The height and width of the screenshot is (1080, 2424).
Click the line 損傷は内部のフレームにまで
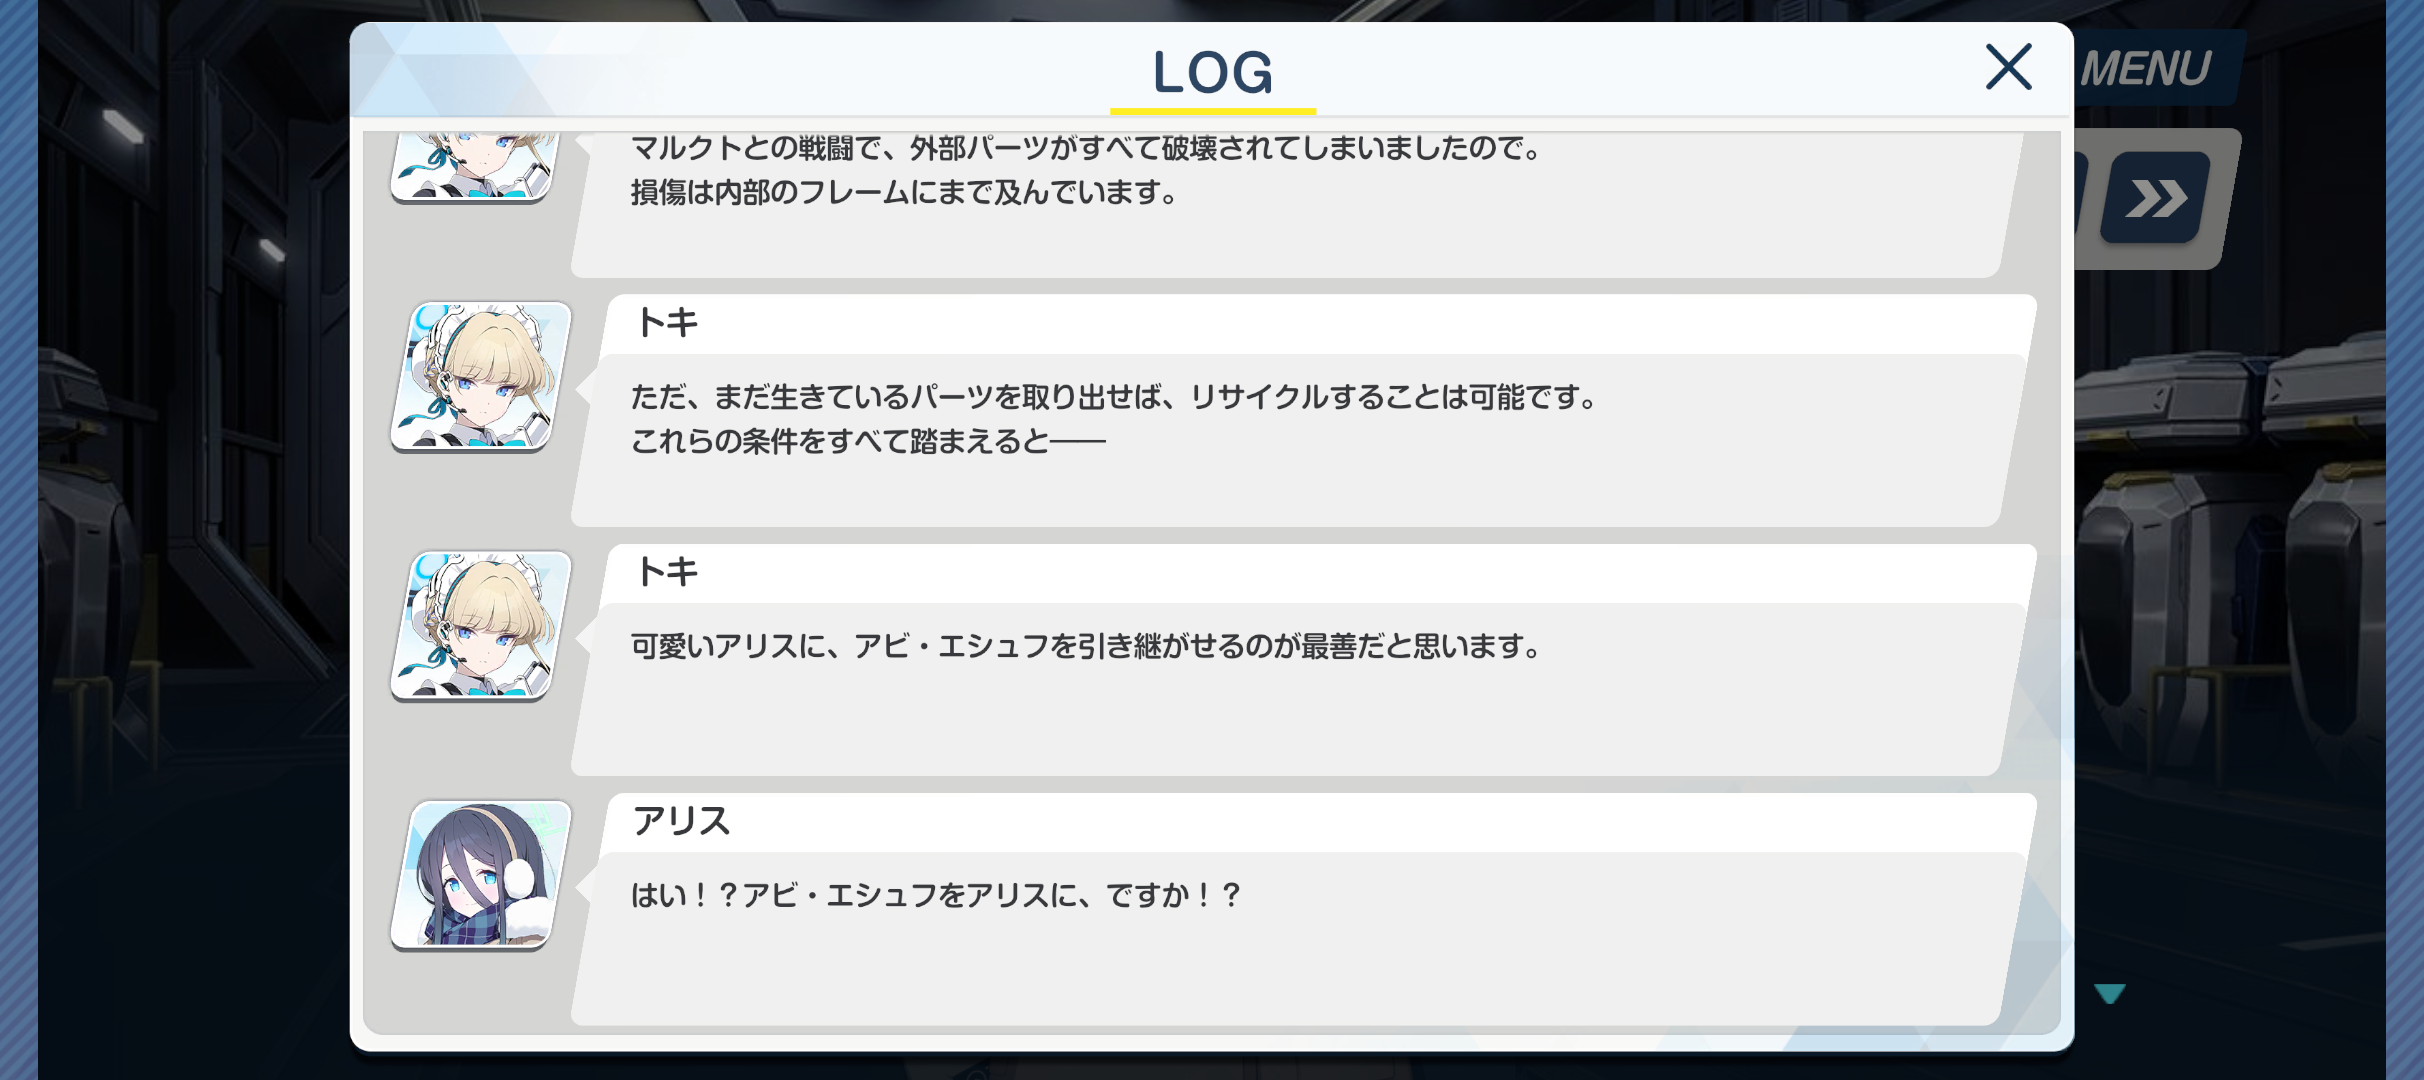tap(905, 192)
